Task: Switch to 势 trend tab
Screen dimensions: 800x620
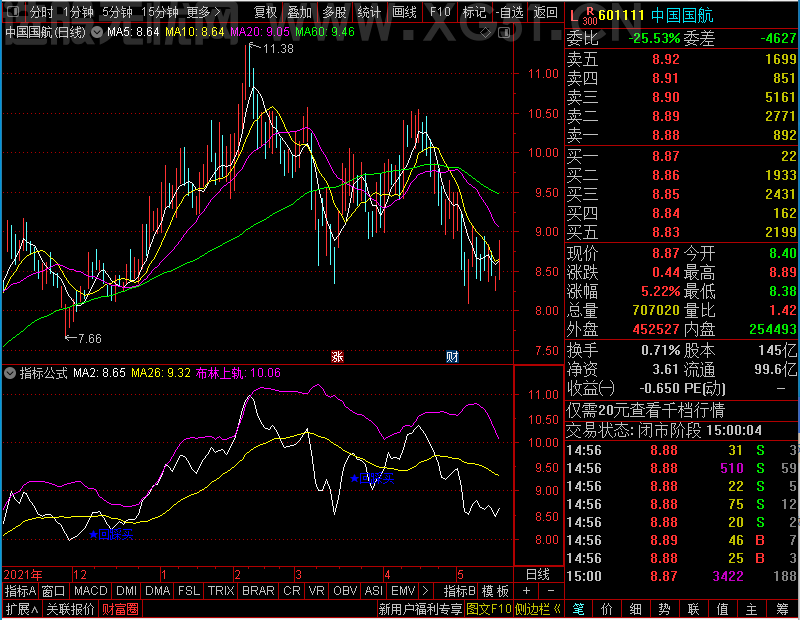Action: click(x=664, y=609)
